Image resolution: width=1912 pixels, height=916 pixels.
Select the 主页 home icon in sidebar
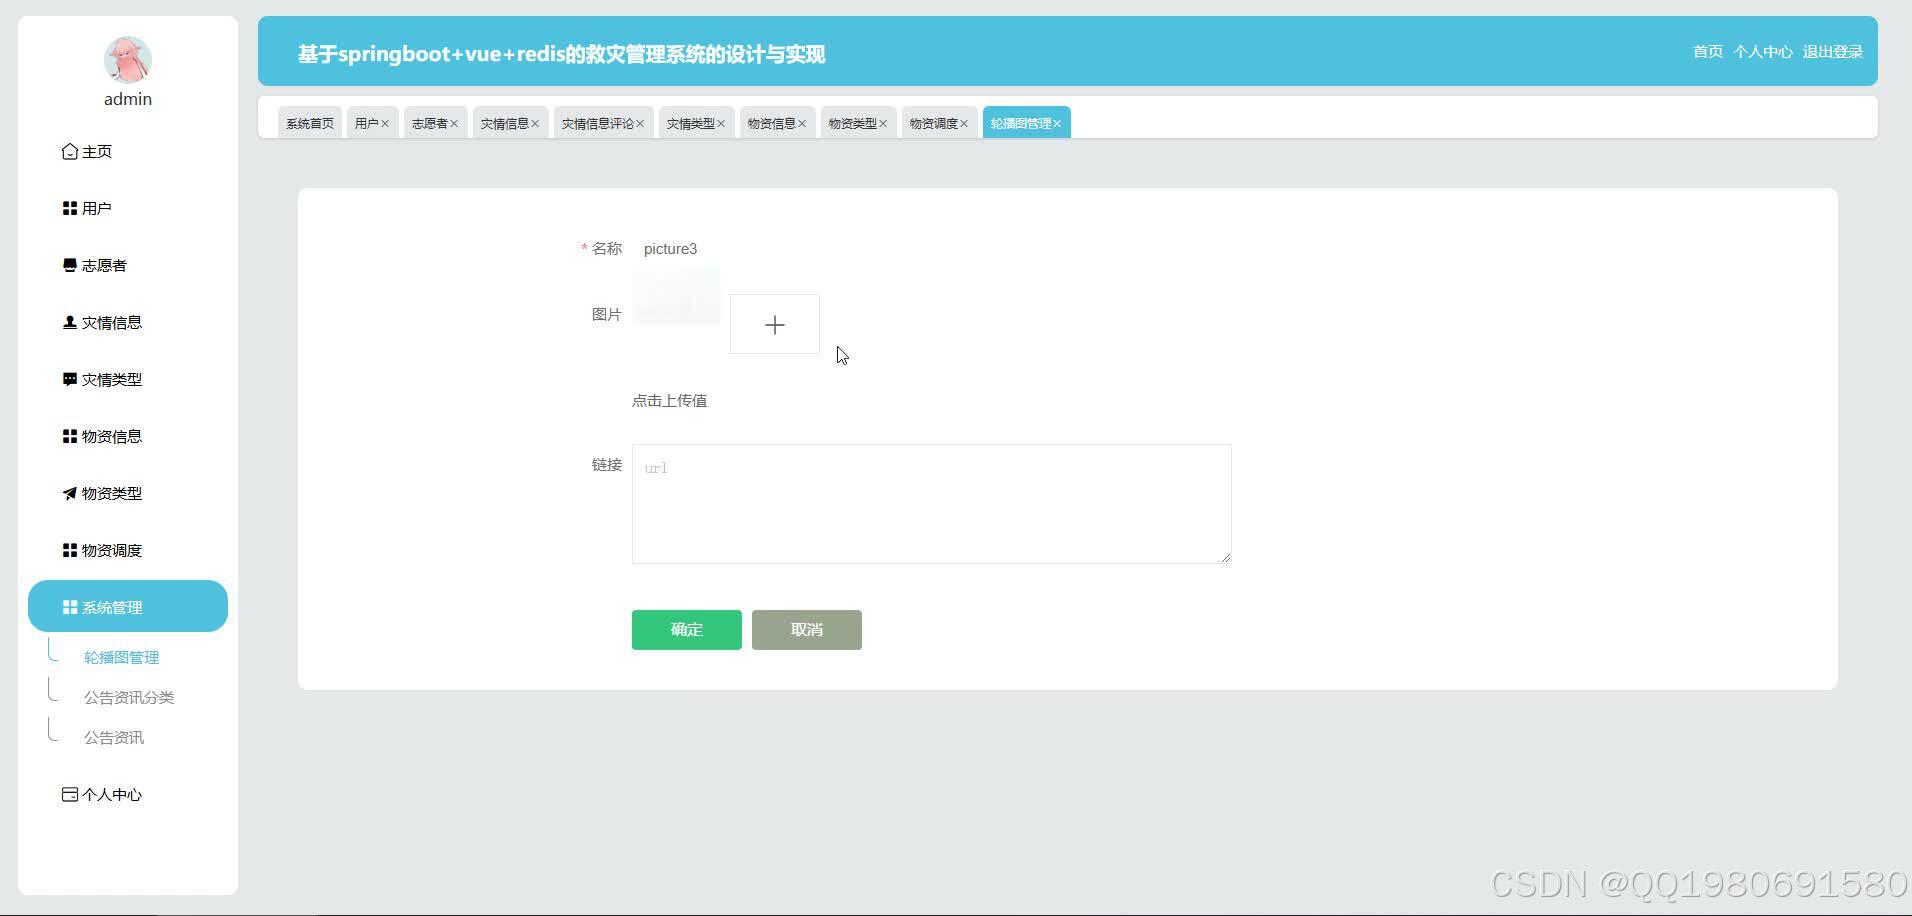[68, 150]
